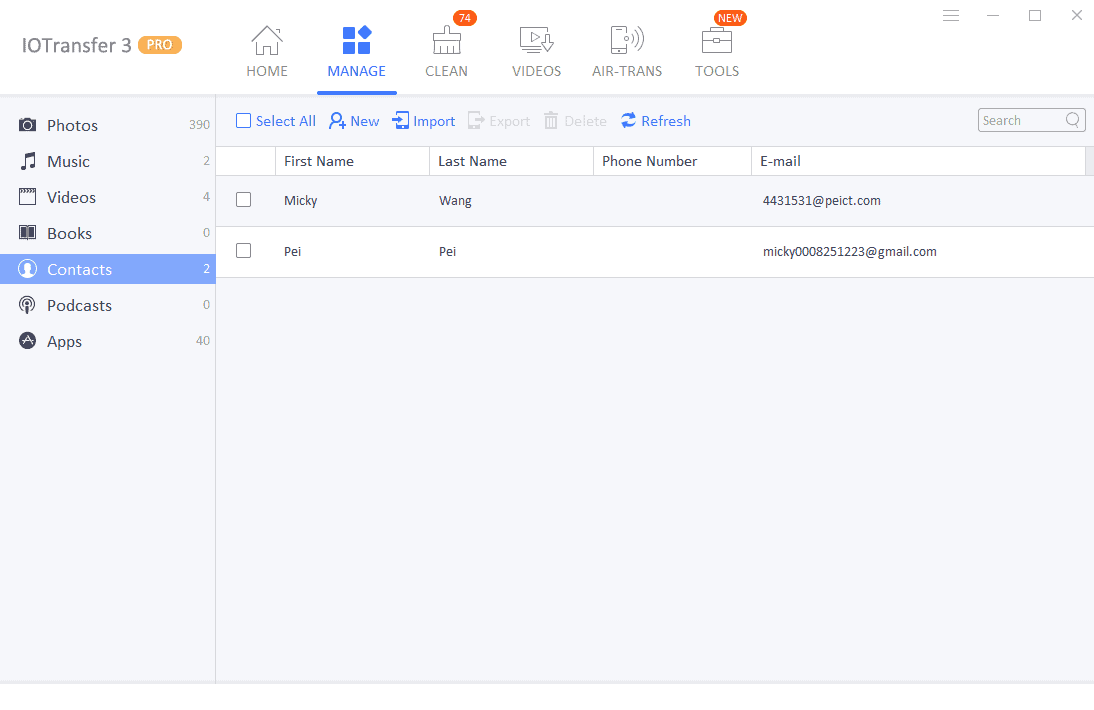Tick the checkbox for contact Pei
Viewport: 1094px width, 710px height.
pyautogui.click(x=243, y=250)
